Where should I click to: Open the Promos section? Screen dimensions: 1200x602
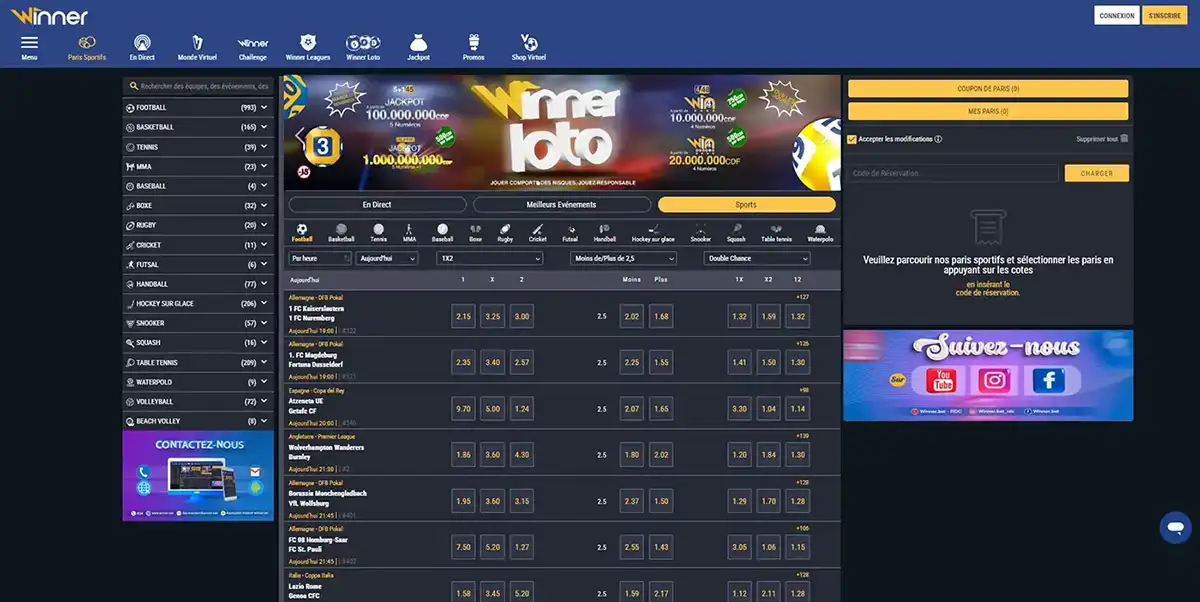(474, 46)
